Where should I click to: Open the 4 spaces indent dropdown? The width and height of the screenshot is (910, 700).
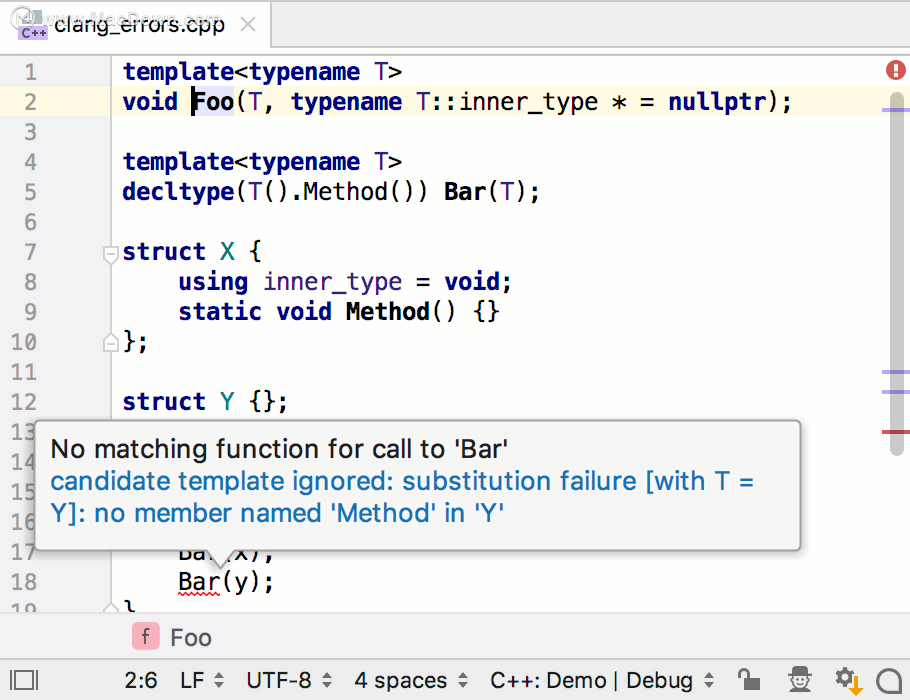(x=411, y=680)
